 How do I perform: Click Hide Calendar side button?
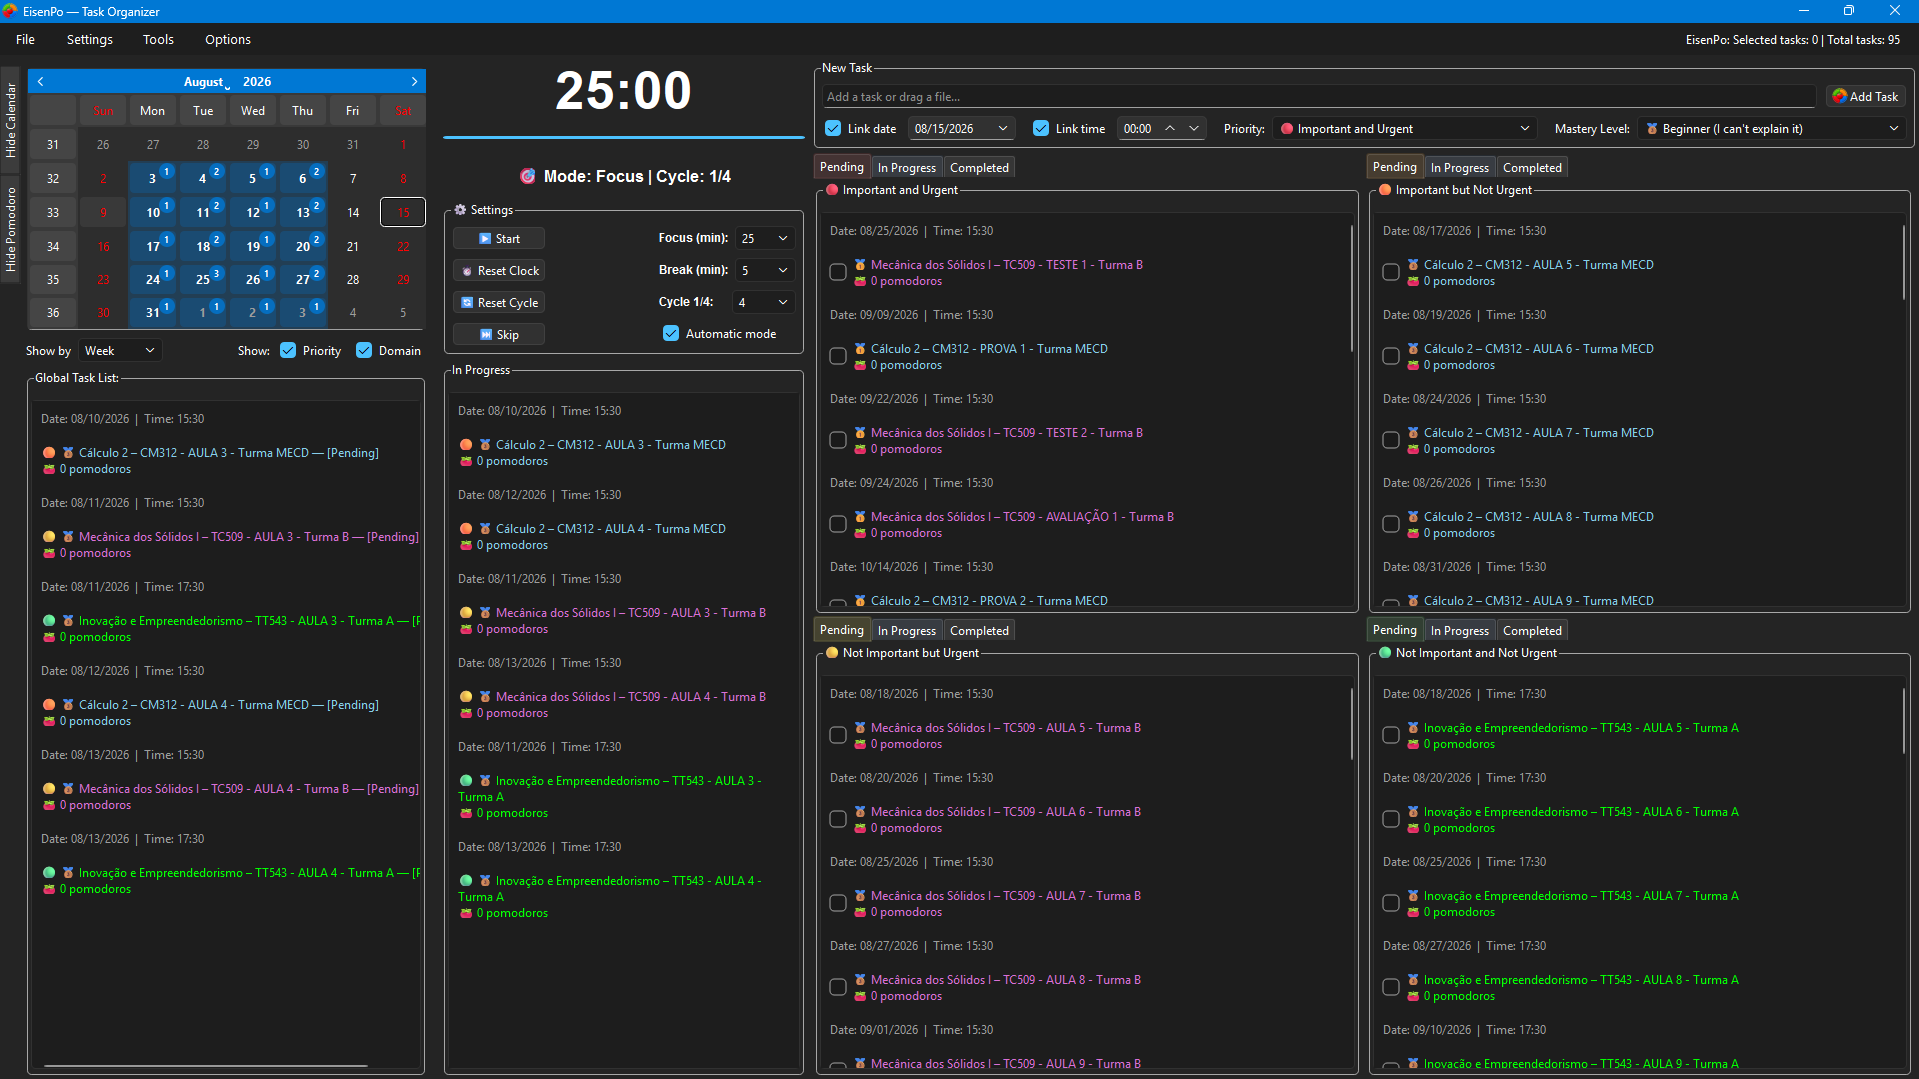click(x=11, y=120)
